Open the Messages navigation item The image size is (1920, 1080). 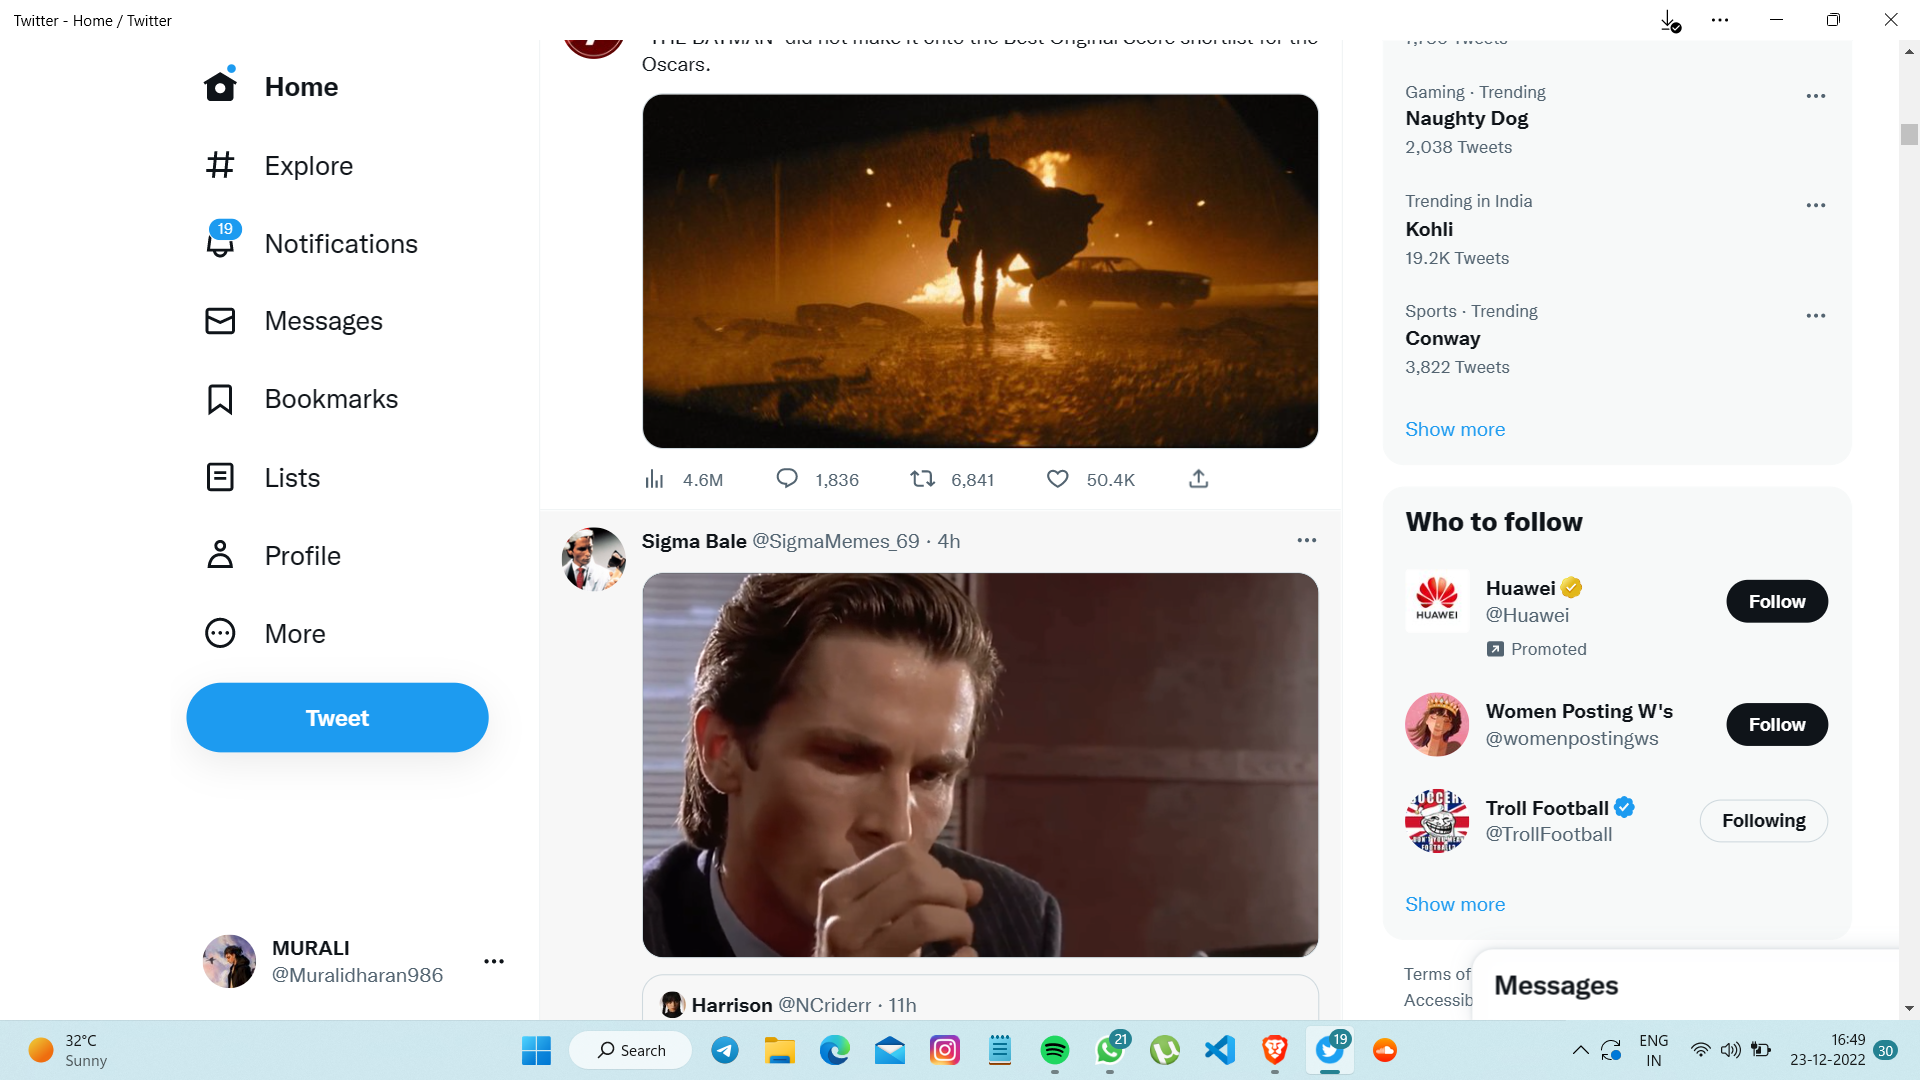click(x=294, y=321)
